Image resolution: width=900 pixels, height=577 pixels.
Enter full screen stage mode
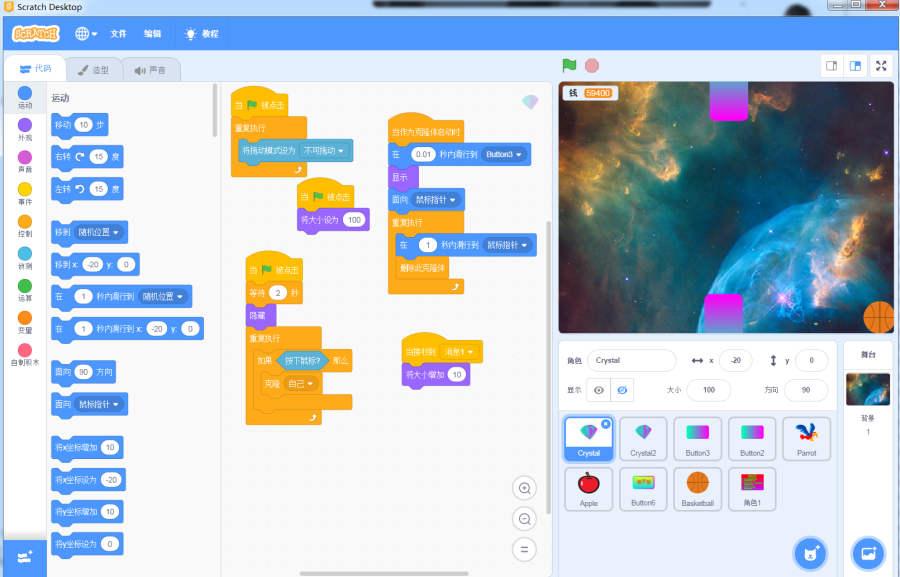click(881, 66)
